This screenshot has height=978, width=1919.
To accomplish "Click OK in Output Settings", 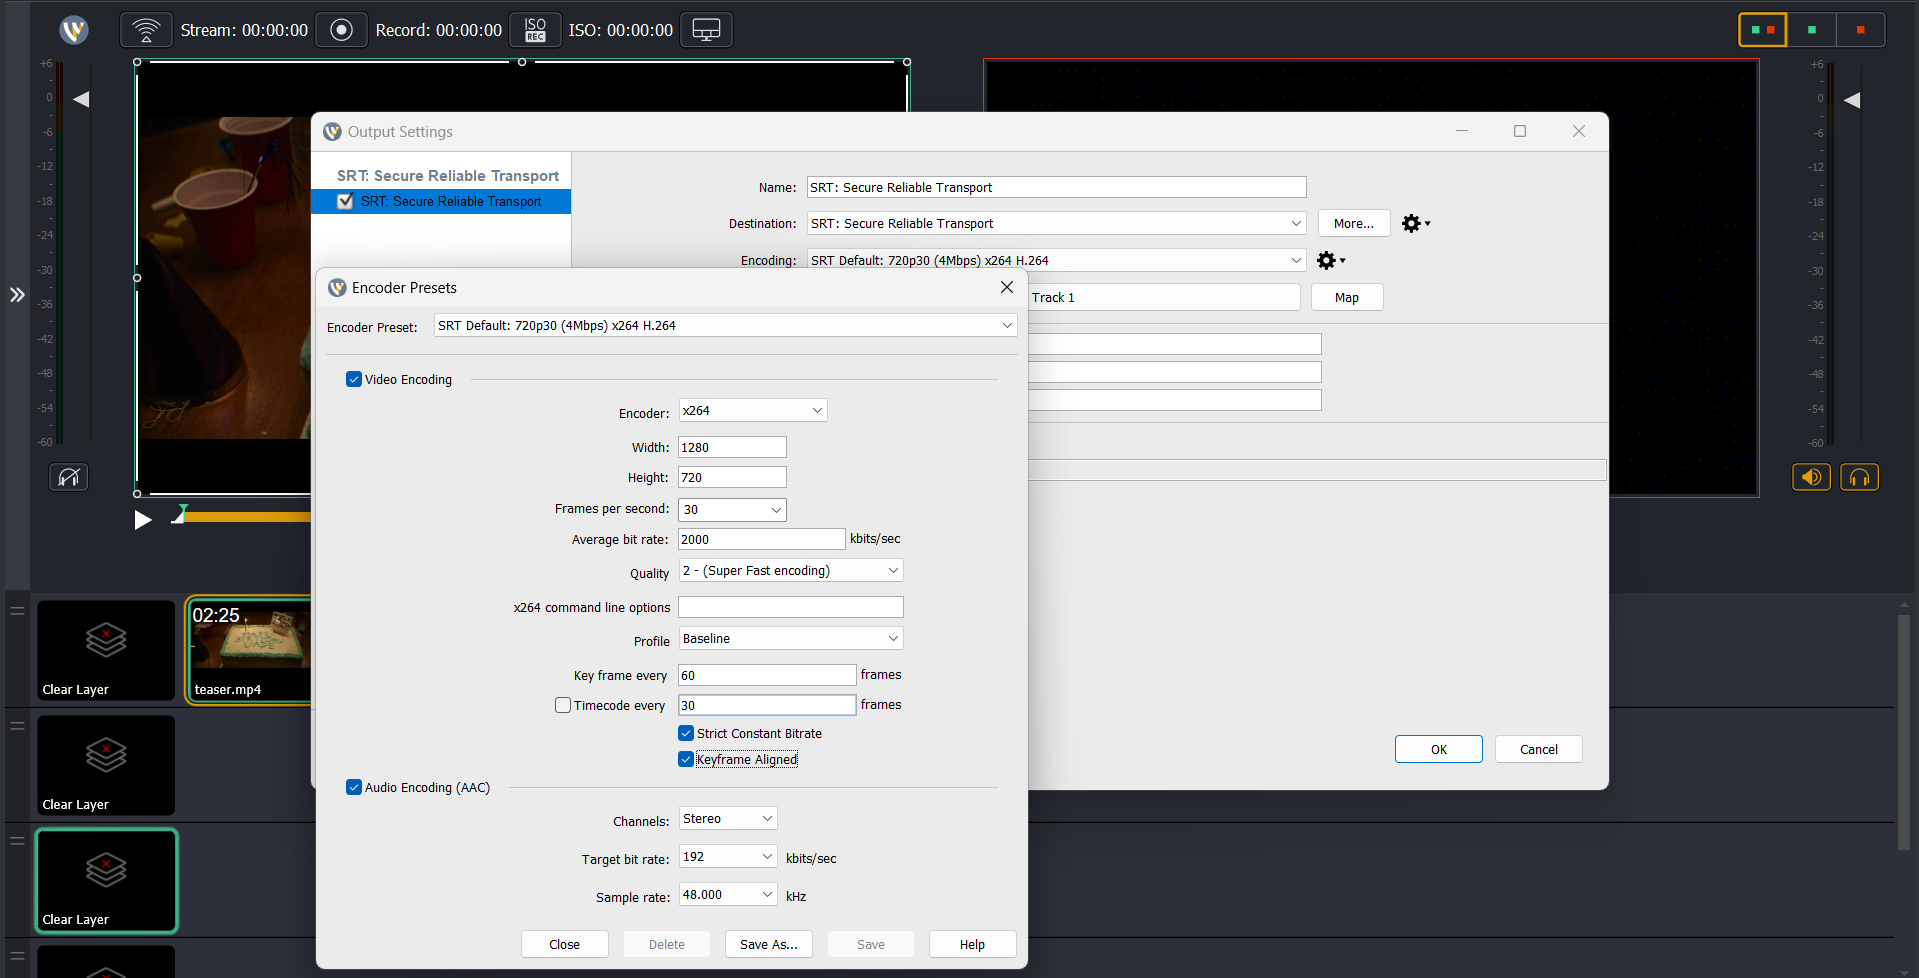I will coord(1438,749).
